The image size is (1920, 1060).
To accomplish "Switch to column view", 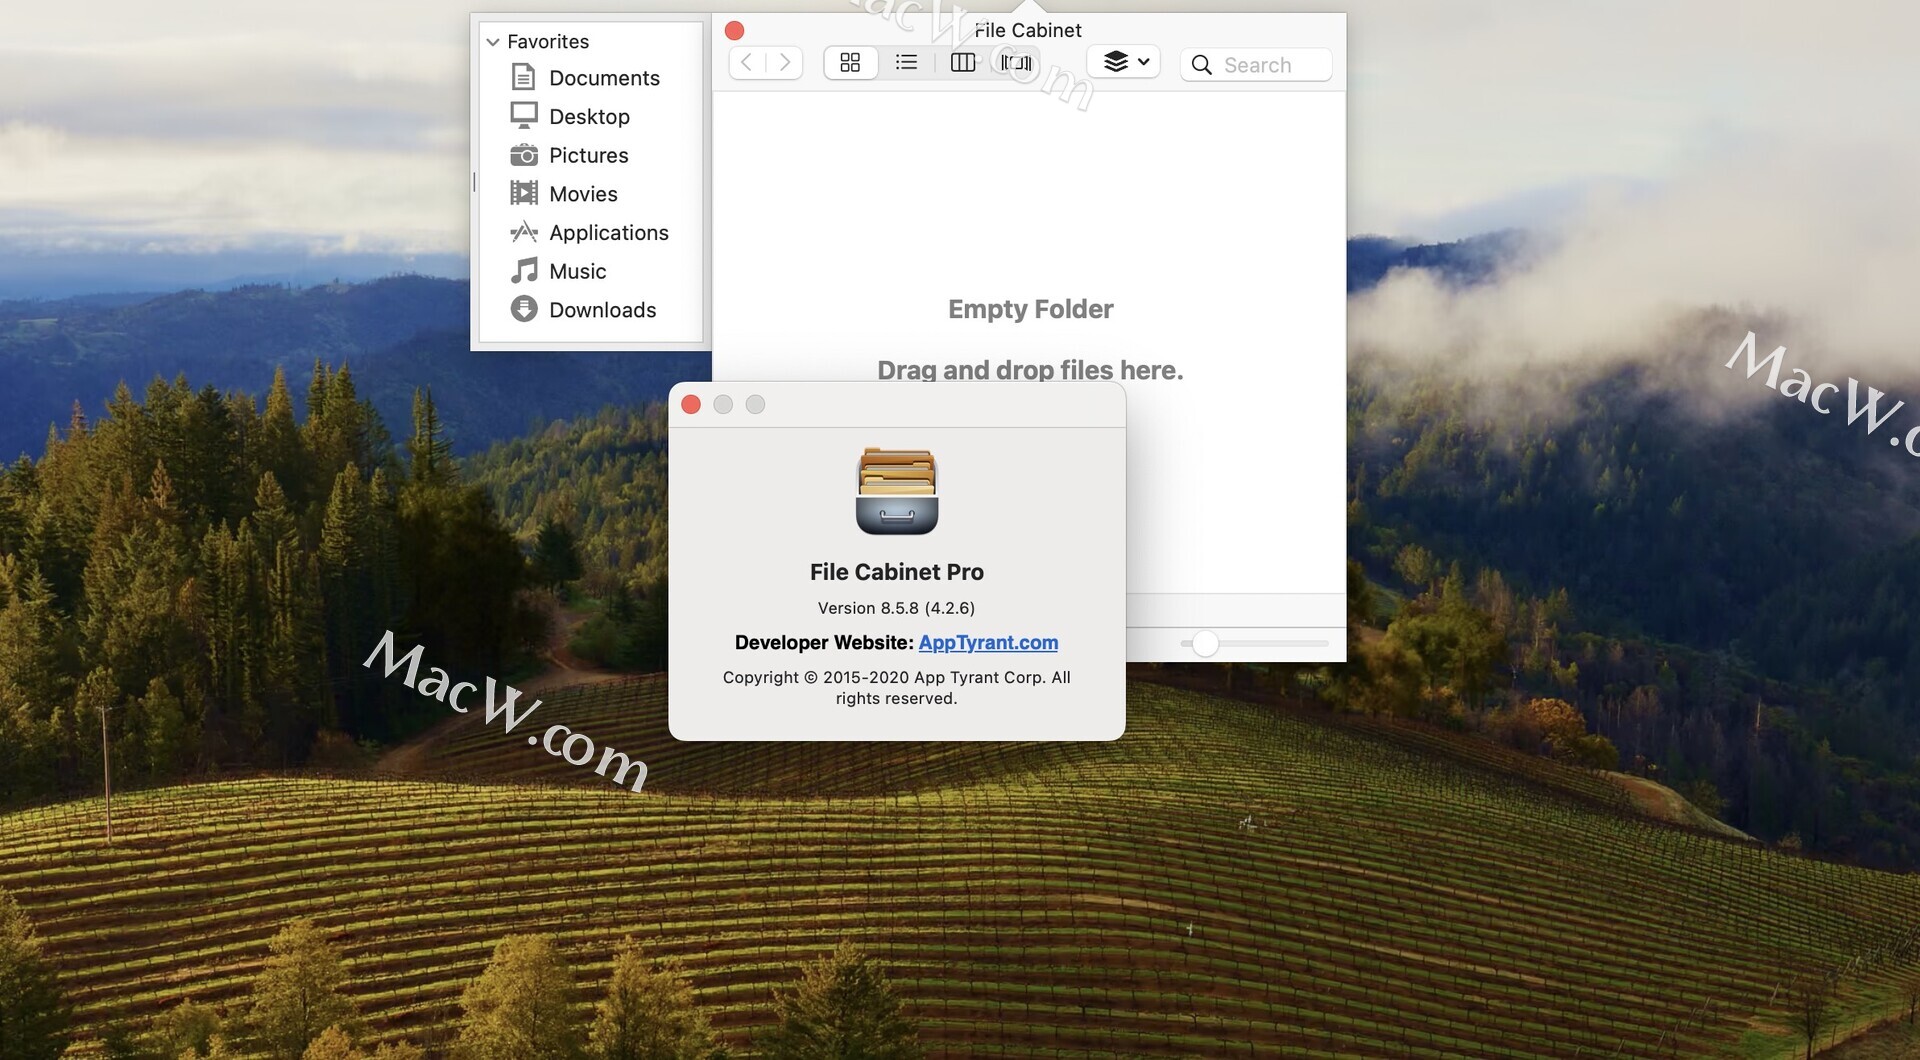I will pyautogui.click(x=963, y=63).
